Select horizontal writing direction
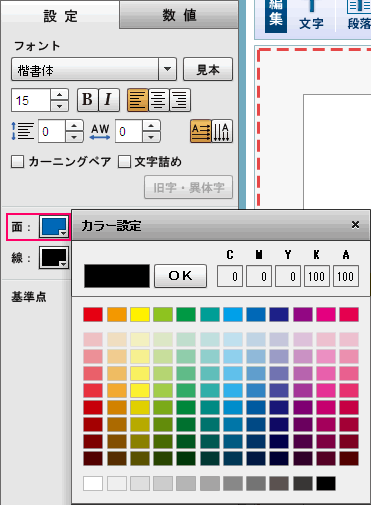 point(201,131)
